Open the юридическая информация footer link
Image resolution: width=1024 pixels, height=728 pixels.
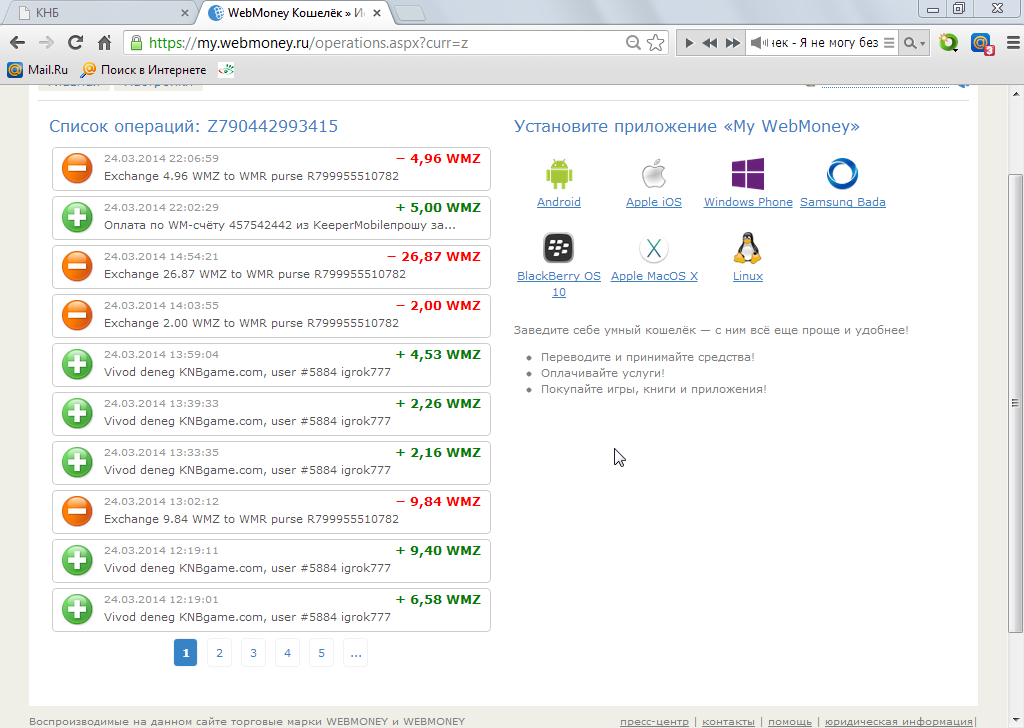899,721
